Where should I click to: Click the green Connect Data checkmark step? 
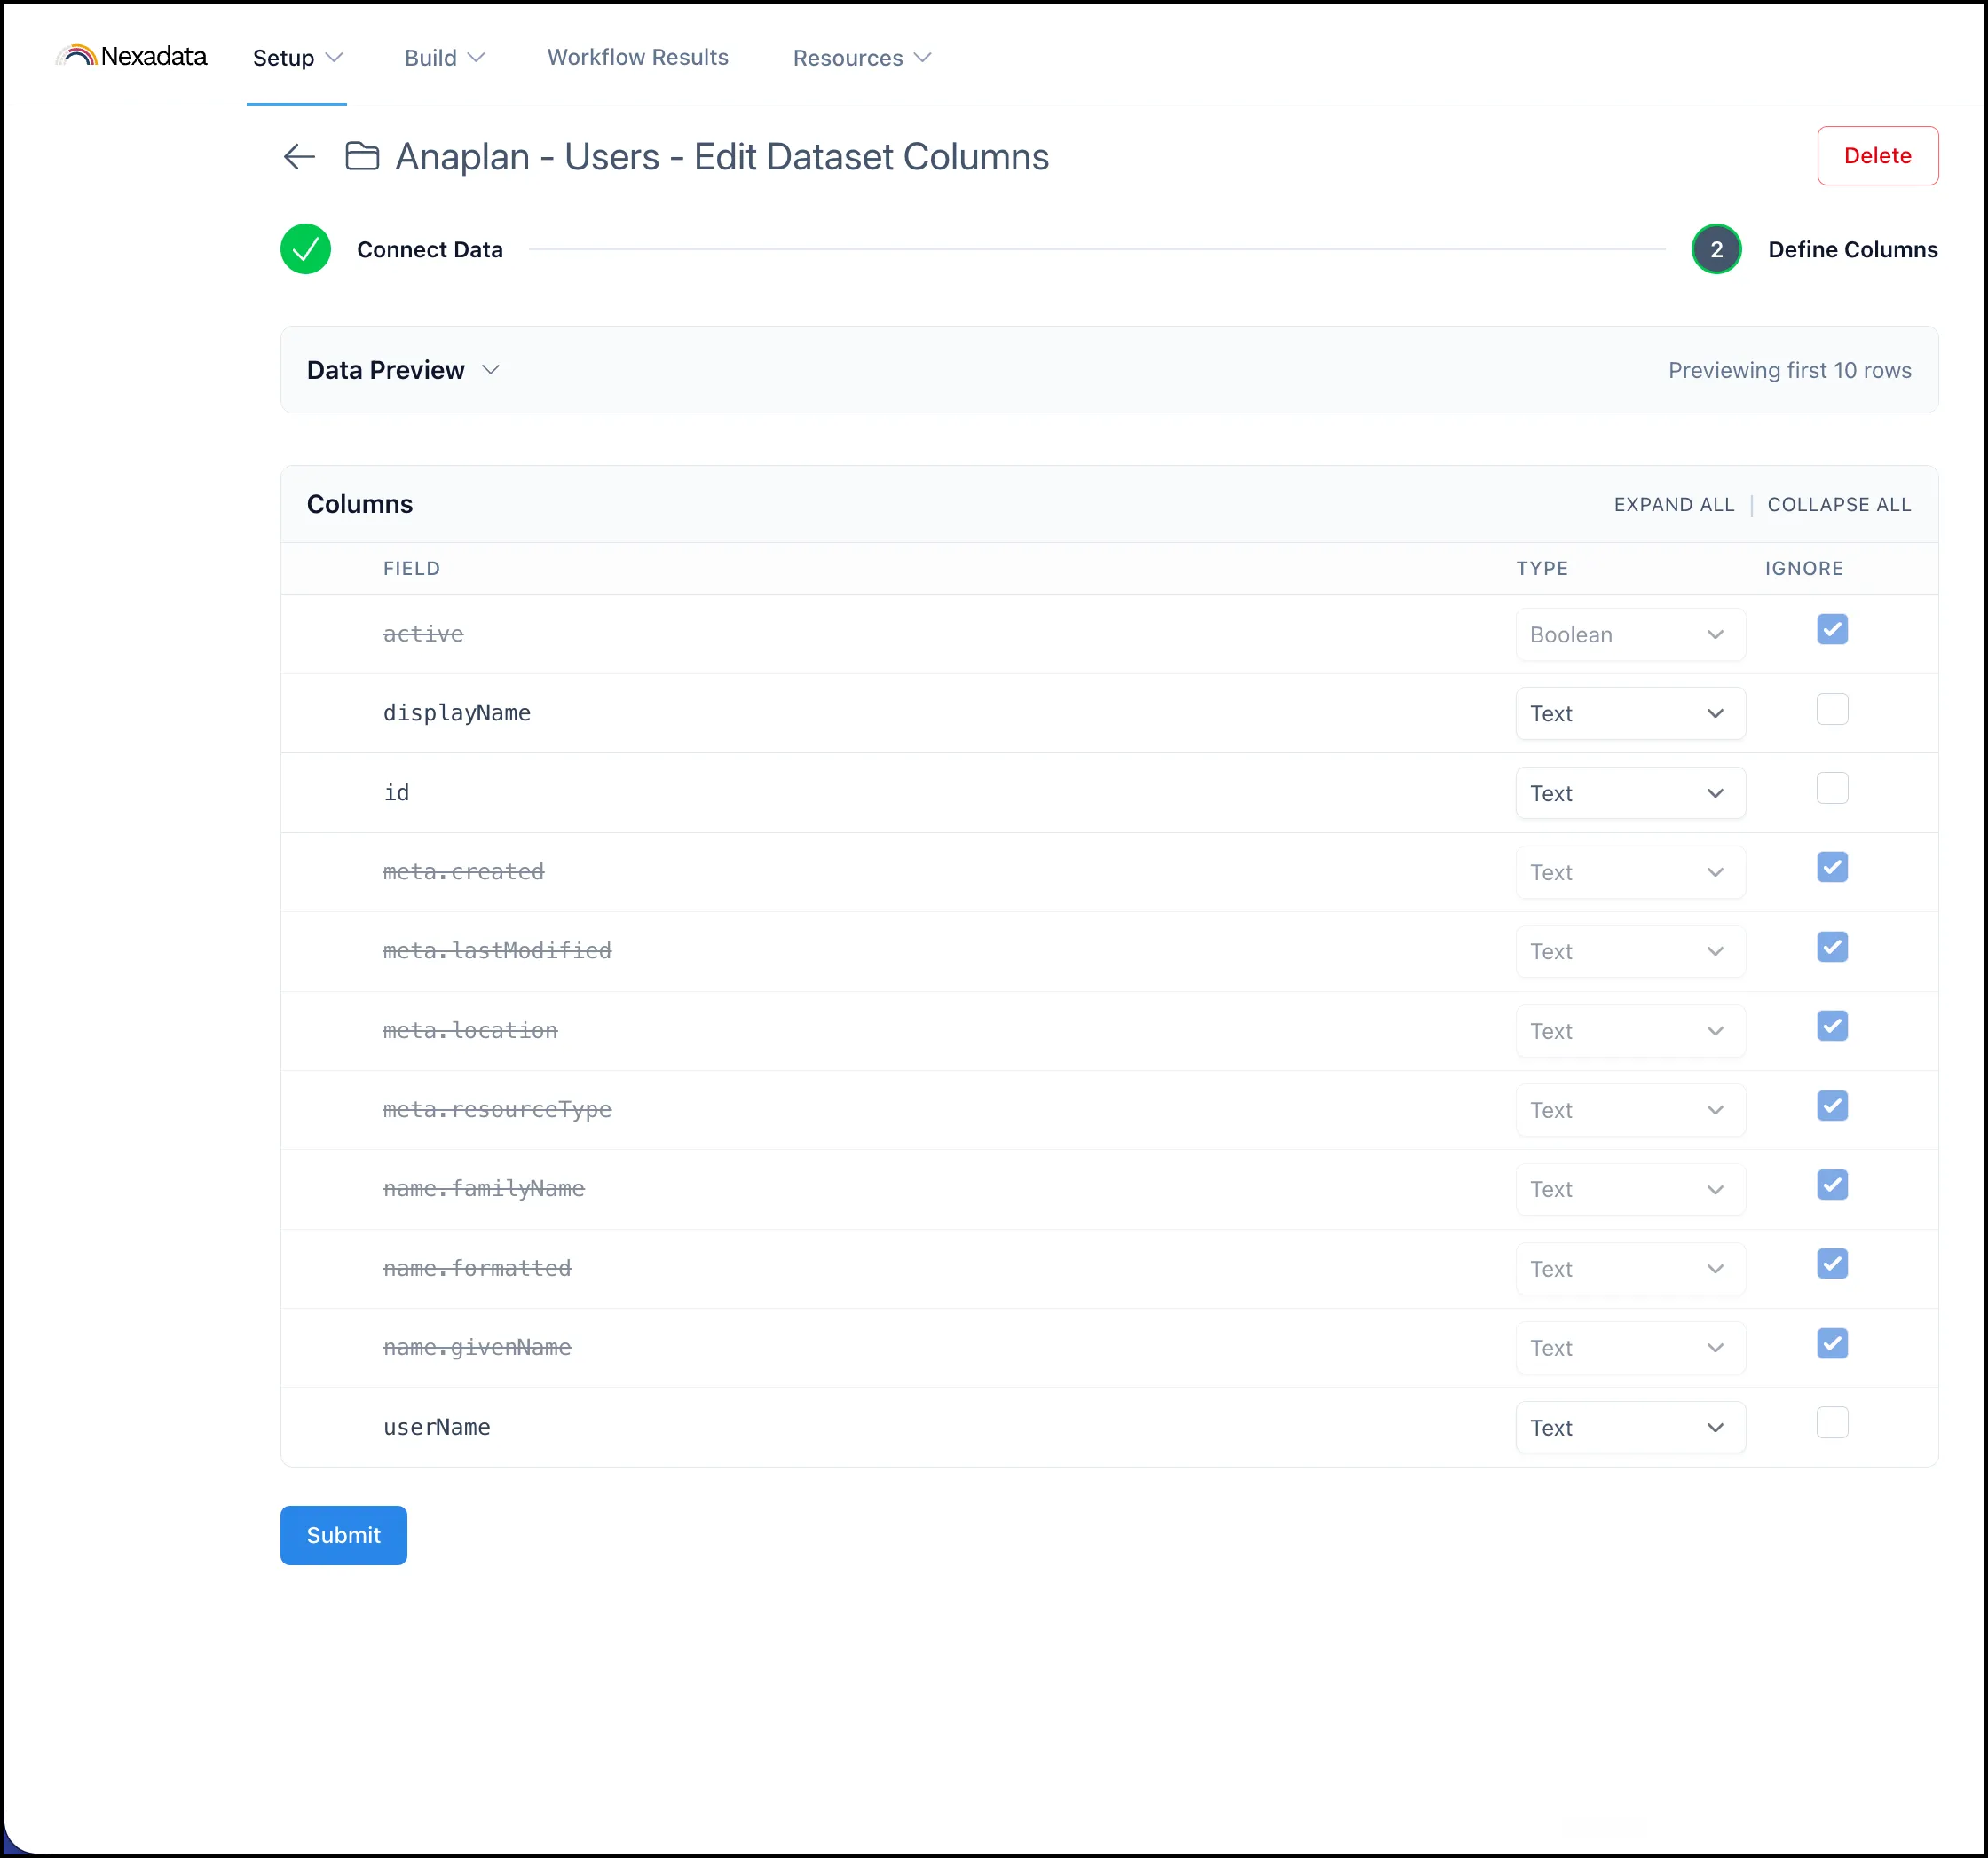click(x=305, y=249)
